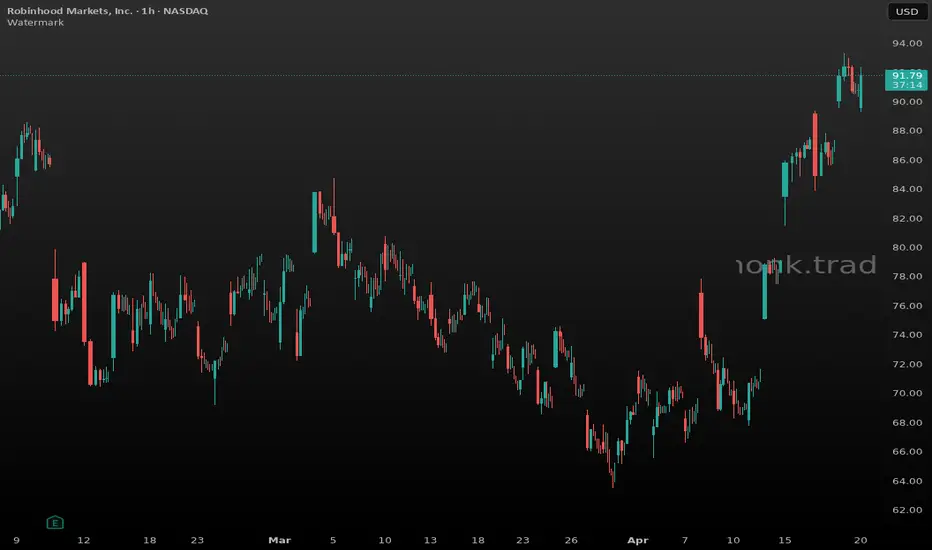Click the current price tag 91.79

point(906,75)
